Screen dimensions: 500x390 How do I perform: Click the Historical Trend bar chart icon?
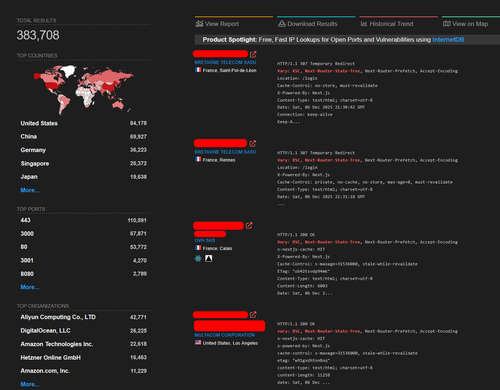[364, 24]
